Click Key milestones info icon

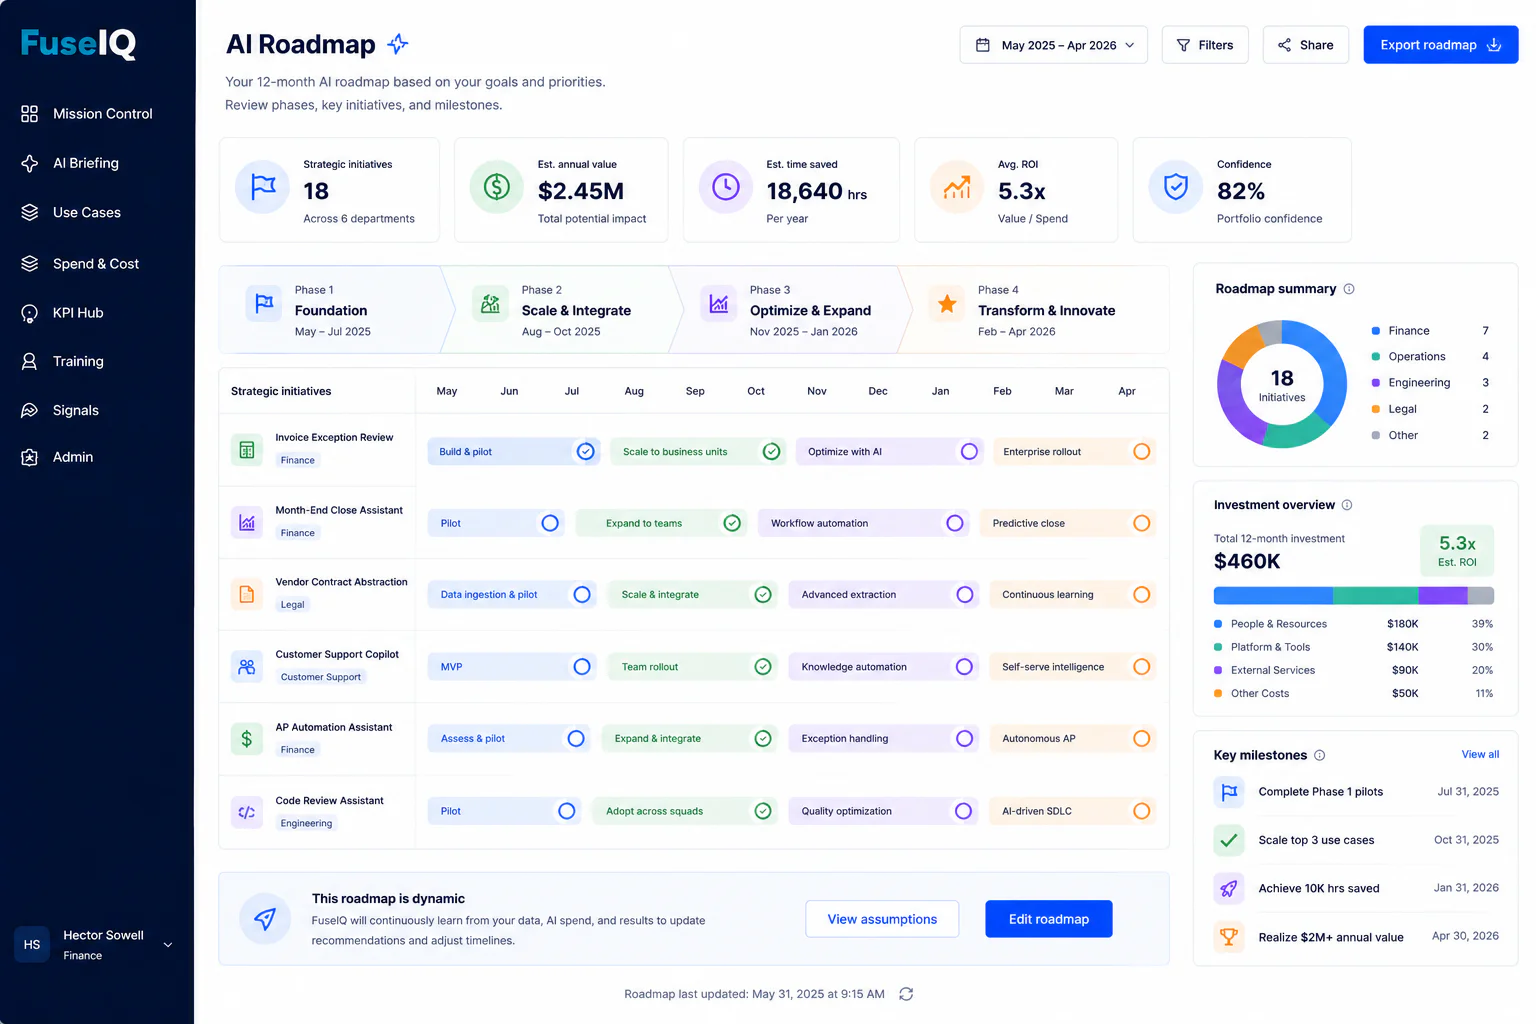pyautogui.click(x=1320, y=755)
